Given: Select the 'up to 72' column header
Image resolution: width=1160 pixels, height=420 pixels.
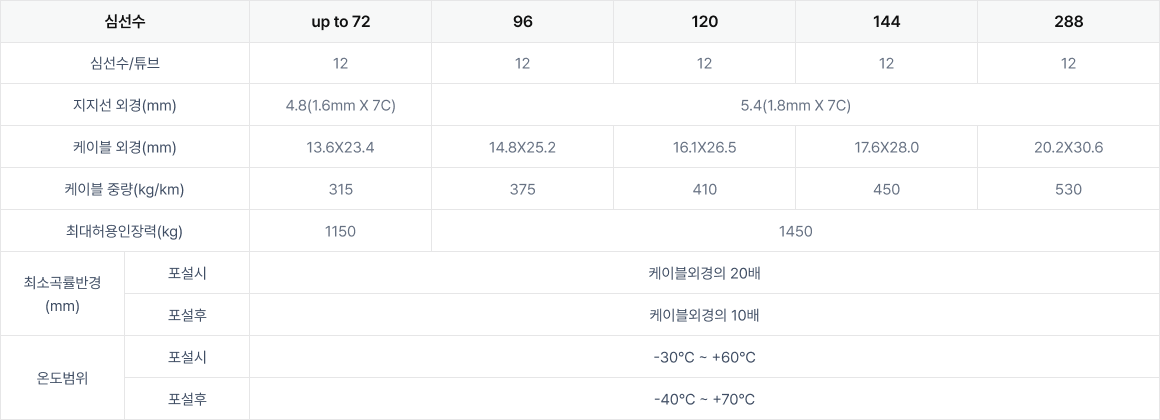Looking at the screenshot, I should 340,21.
